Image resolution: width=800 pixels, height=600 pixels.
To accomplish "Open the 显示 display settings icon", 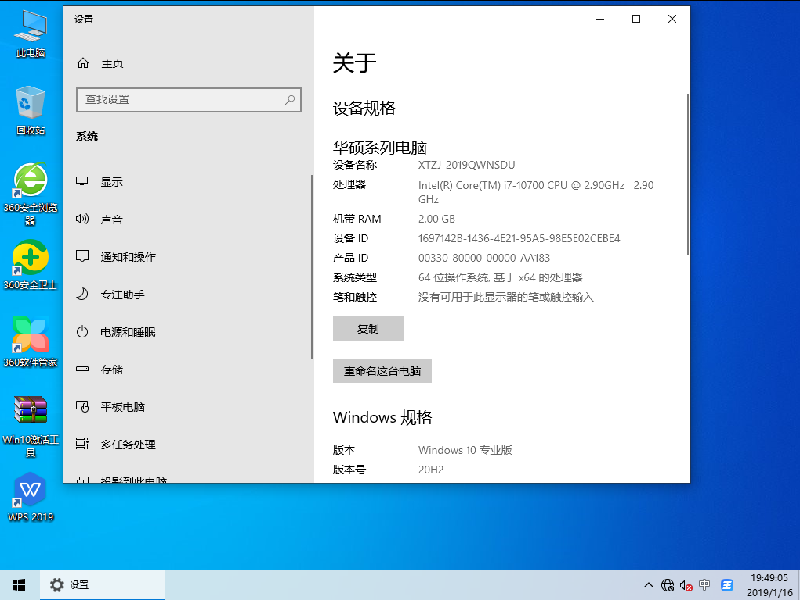I will 82,182.
